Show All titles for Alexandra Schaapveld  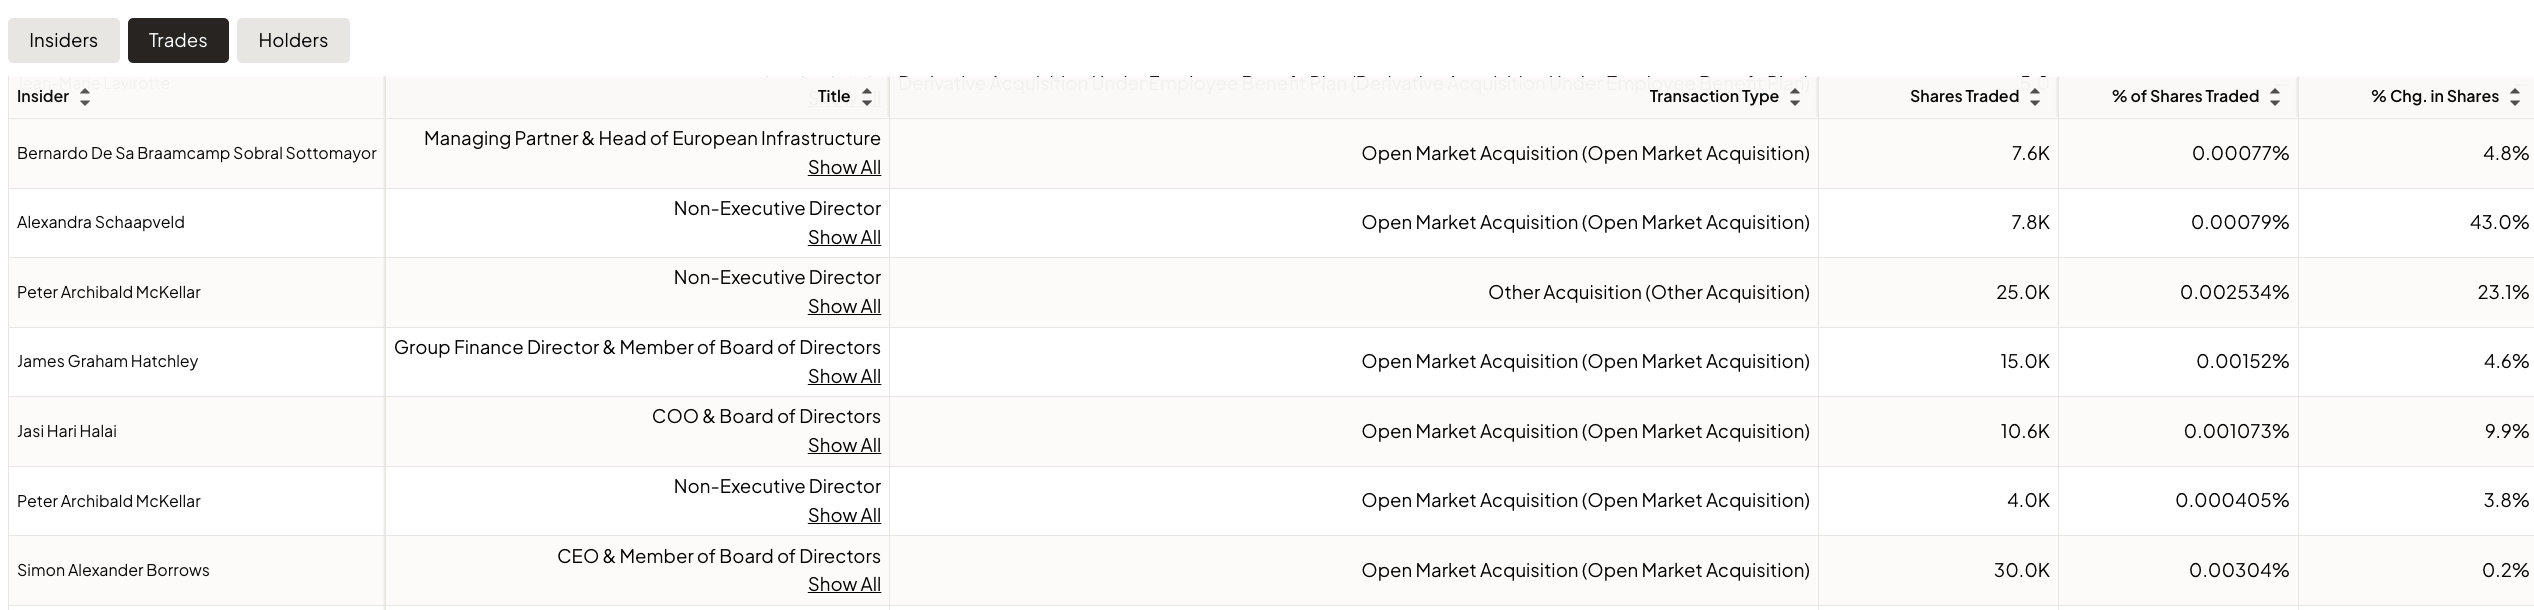pos(844,237)
